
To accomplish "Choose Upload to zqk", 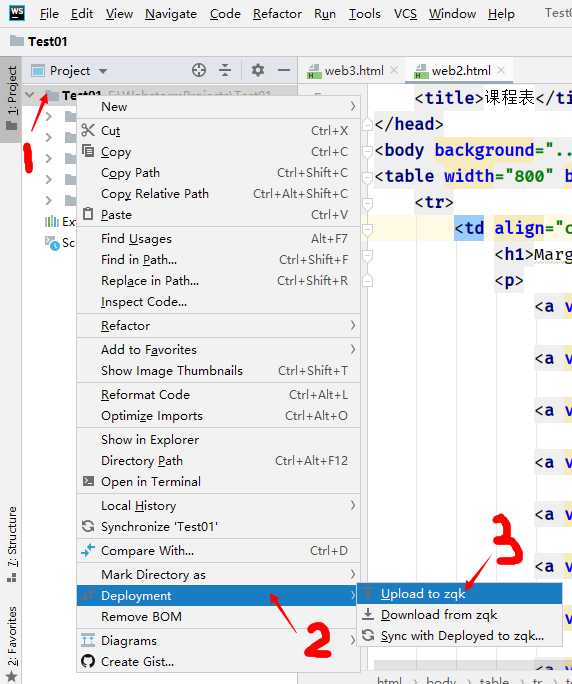I will tap(459, 594).
